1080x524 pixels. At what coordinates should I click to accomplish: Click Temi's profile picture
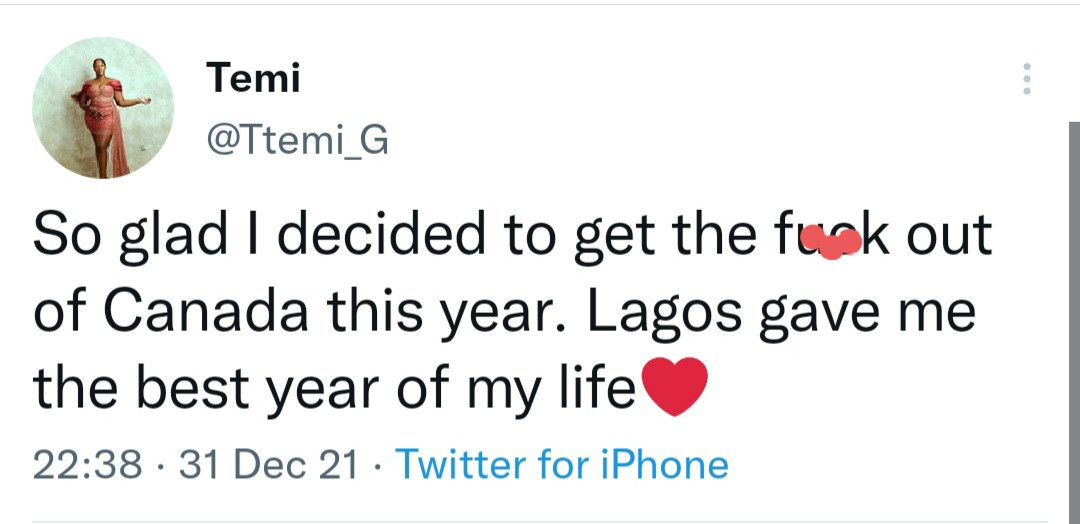point(103,108)
